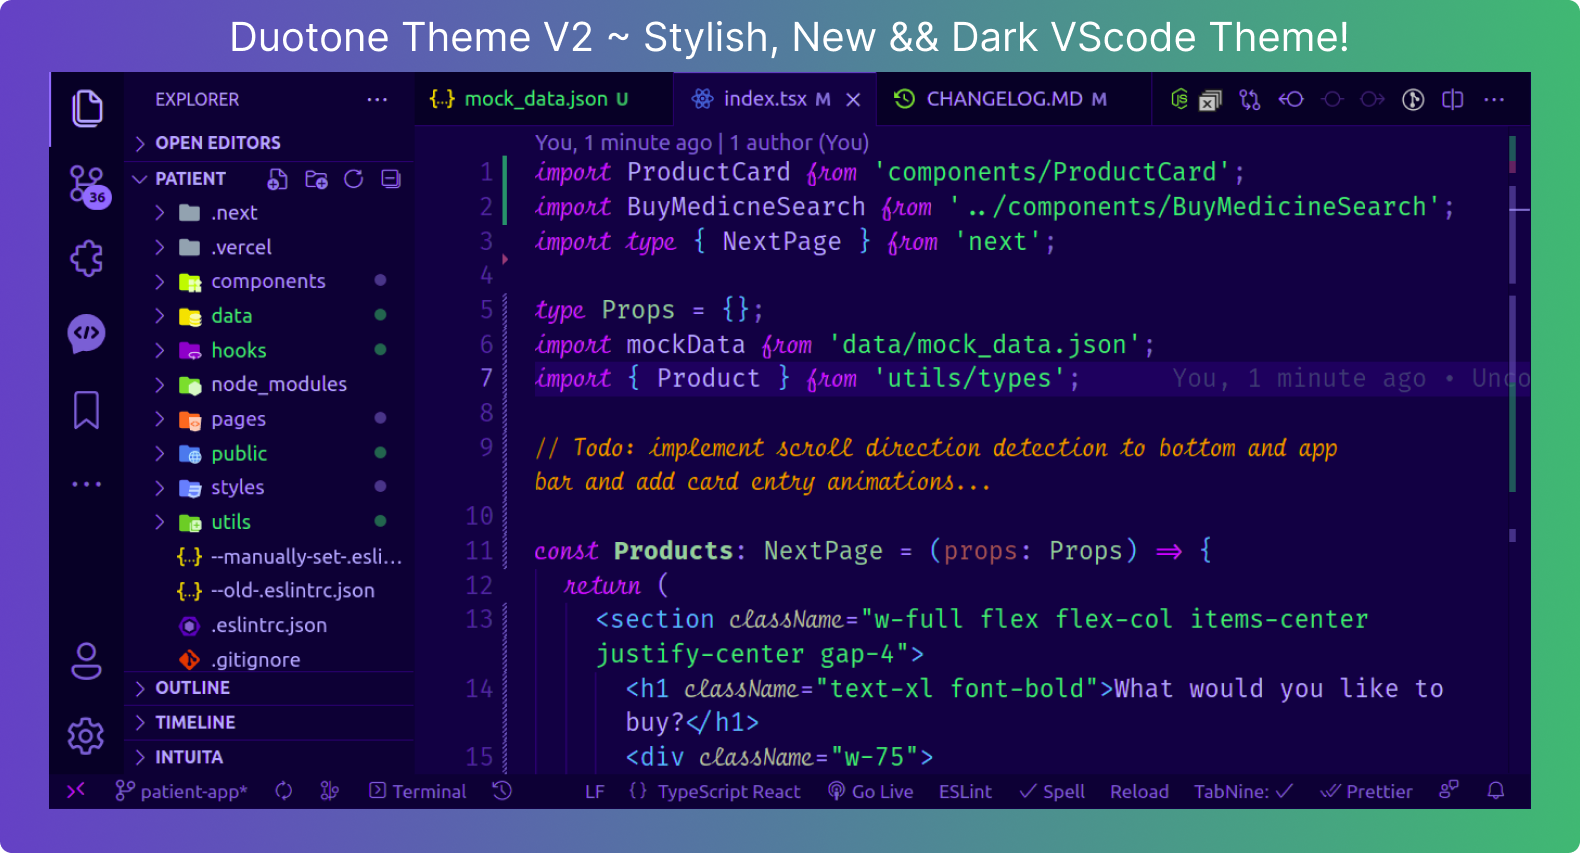Collapse all folders in PATIENT explorer

pyautogui.click(x=391, y=179)
